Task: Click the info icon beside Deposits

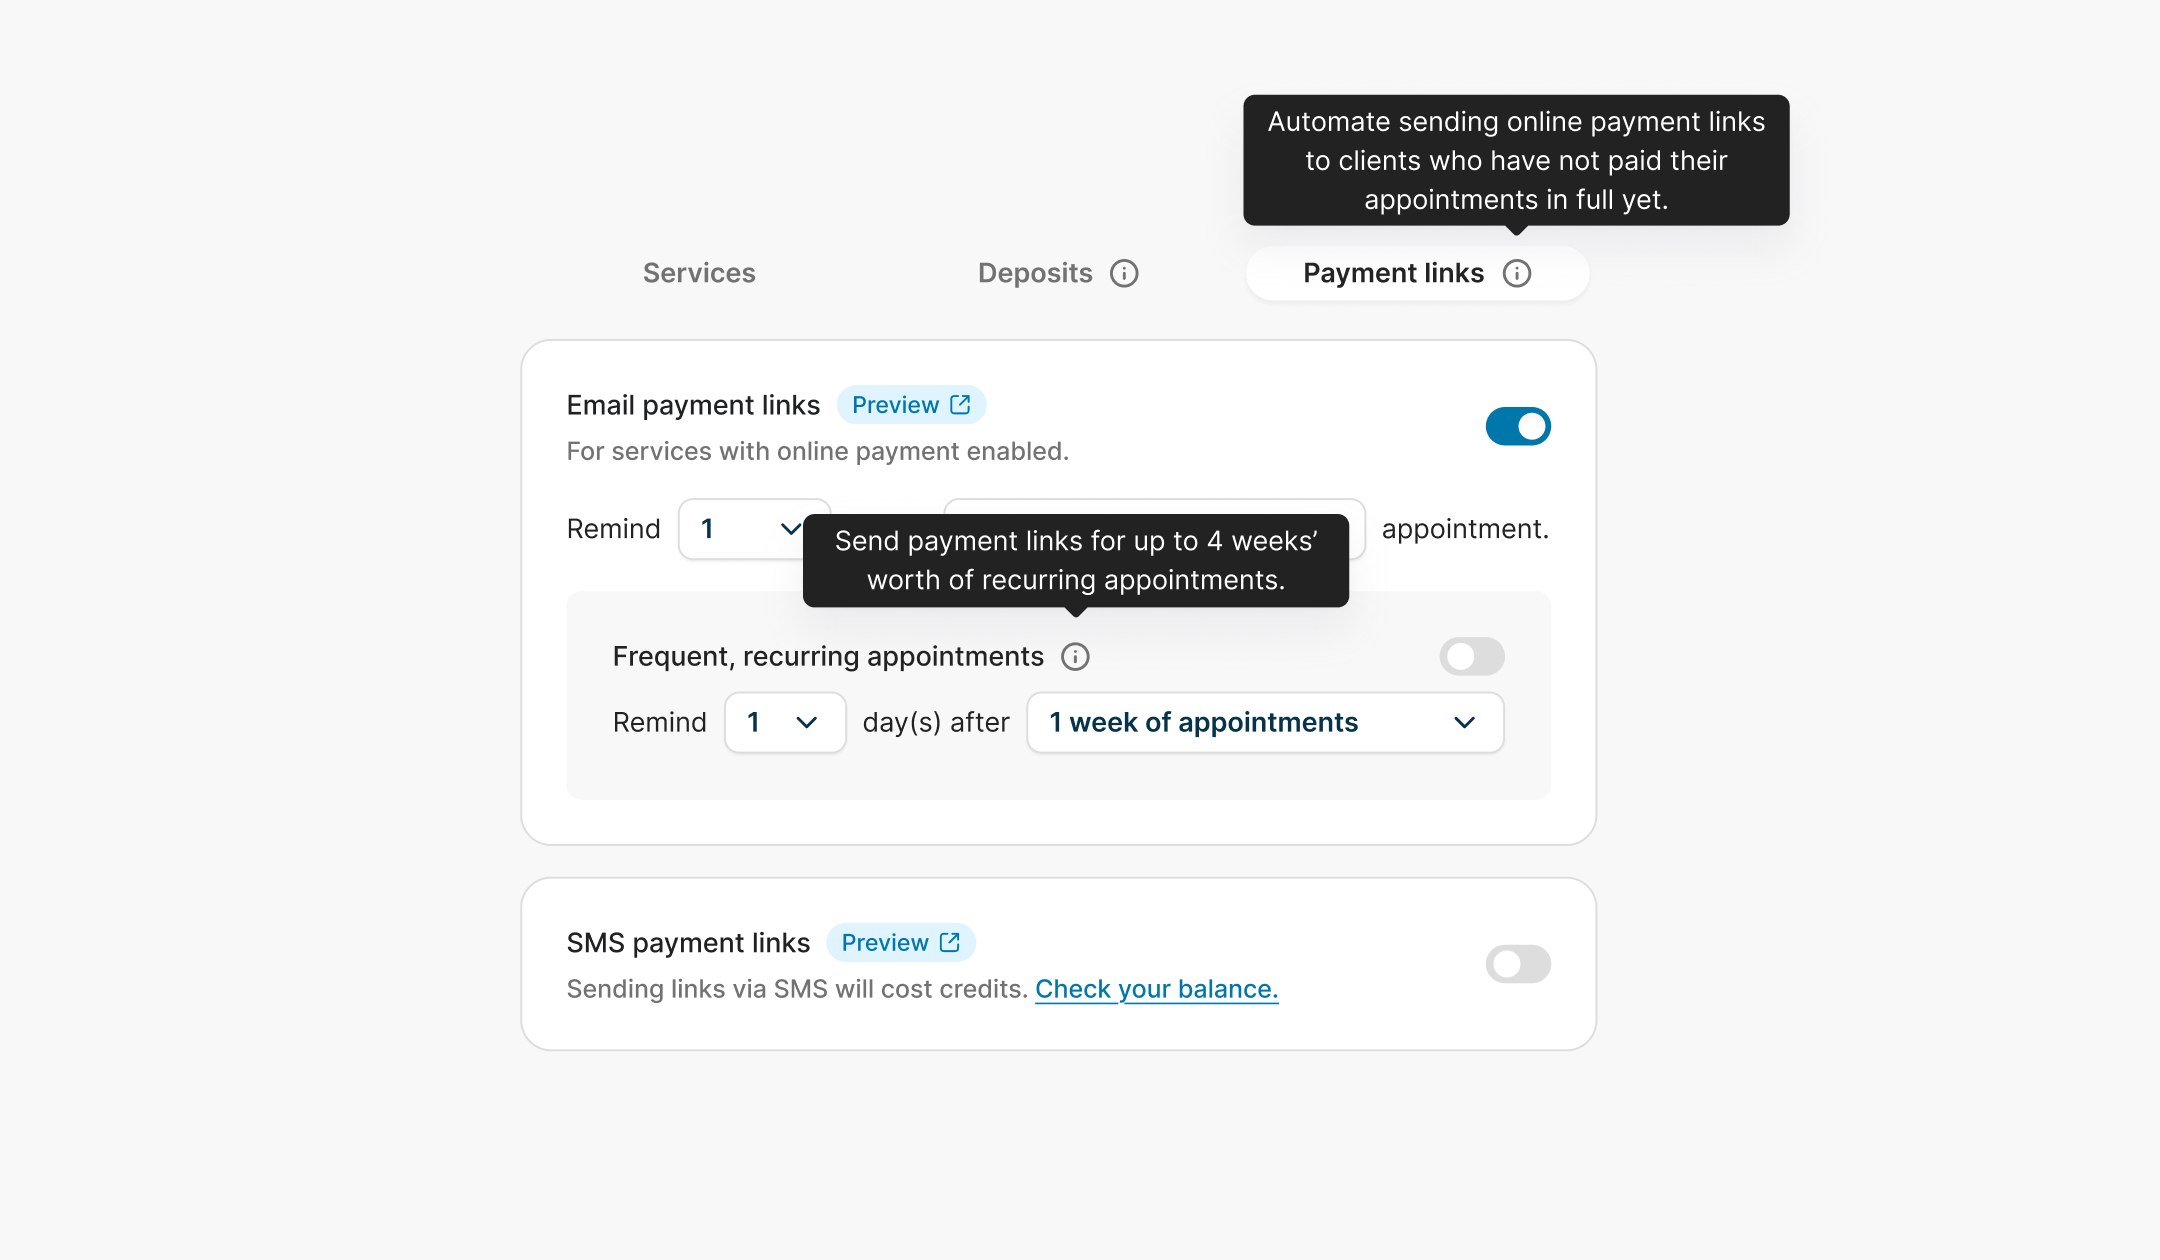Action: (x=1124, y=274)
